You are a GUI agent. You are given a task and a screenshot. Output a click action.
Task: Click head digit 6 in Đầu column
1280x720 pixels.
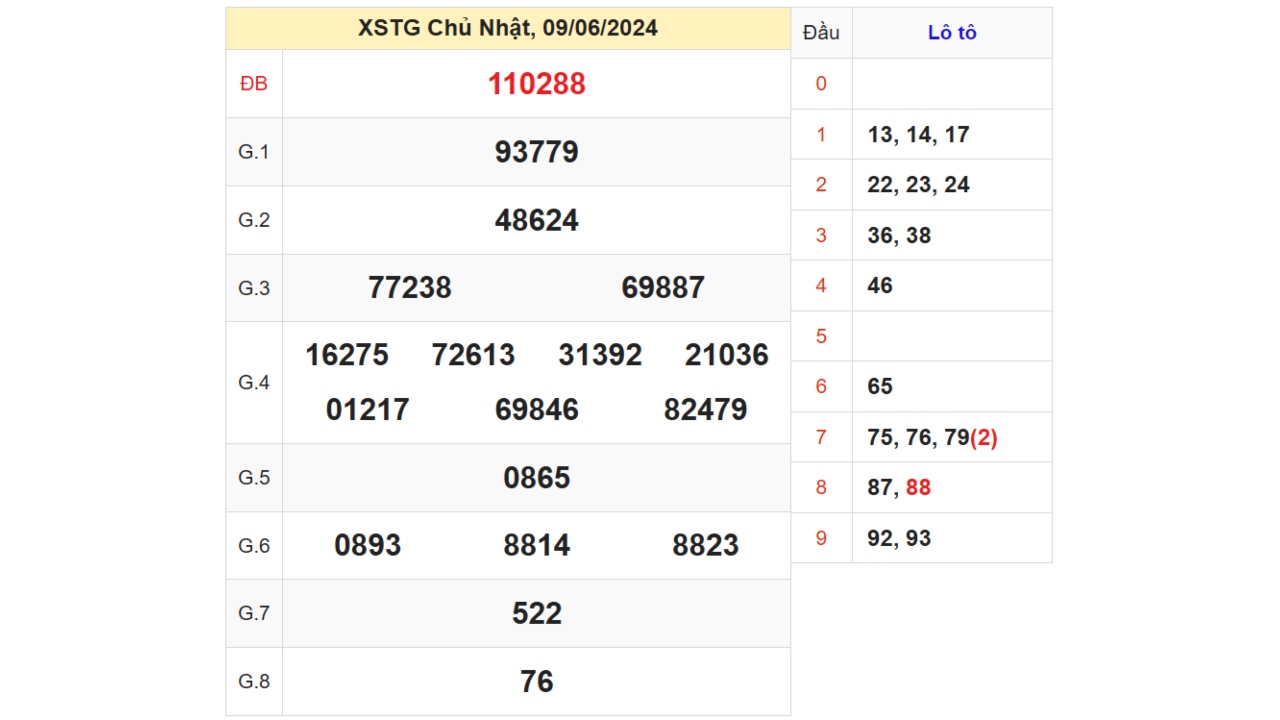(821, 387)
